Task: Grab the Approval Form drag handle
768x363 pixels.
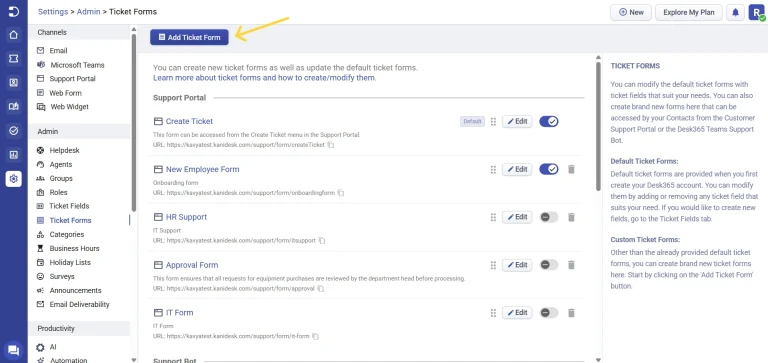Action: (493, 265)
